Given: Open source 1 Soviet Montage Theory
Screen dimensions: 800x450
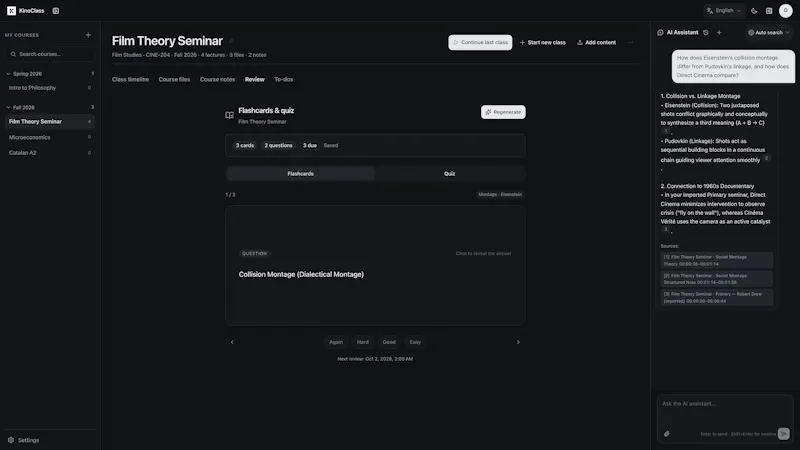Looking at the screenshot, I should pos(717,260).
